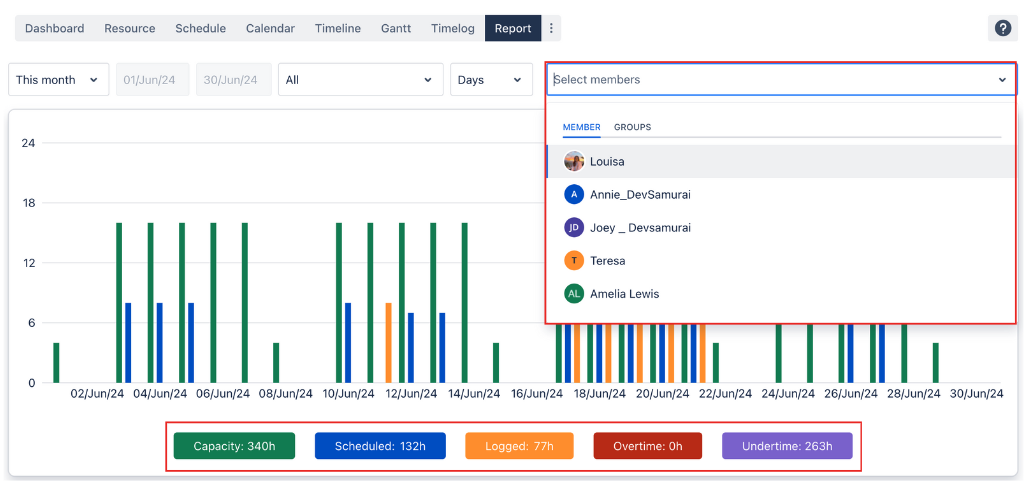
Task: Click Amelia Lewis's green AL avatar
Action: [574, 294]
